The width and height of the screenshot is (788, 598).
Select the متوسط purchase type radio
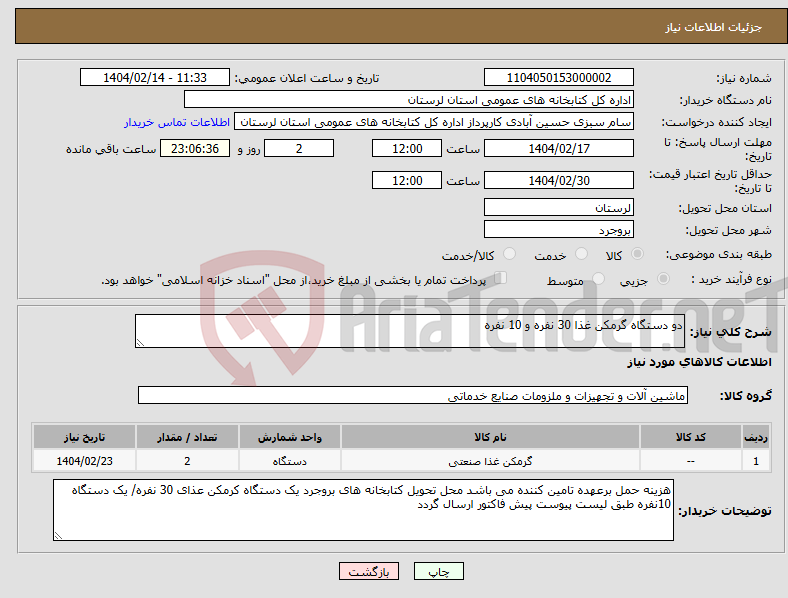pyautogui.click(x=598, y=279)
